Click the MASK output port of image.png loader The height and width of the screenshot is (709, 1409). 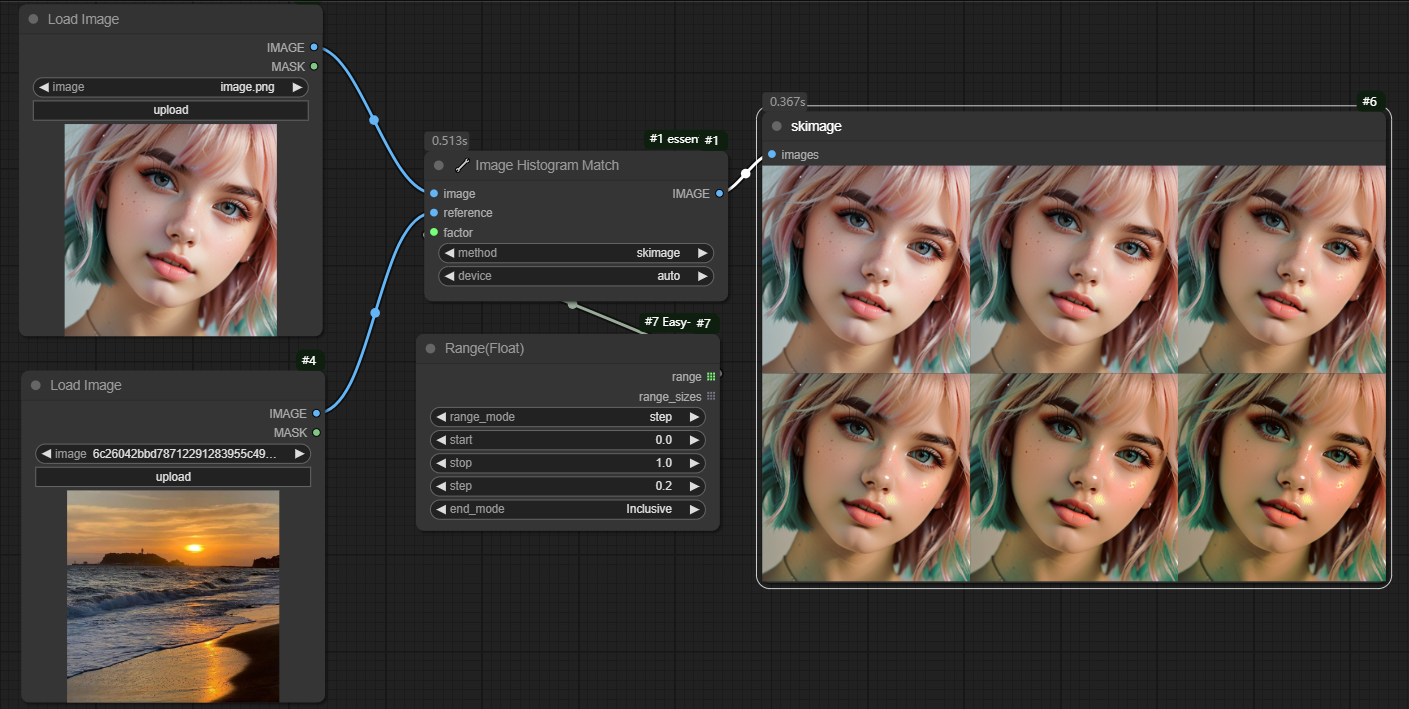(314, 67)
